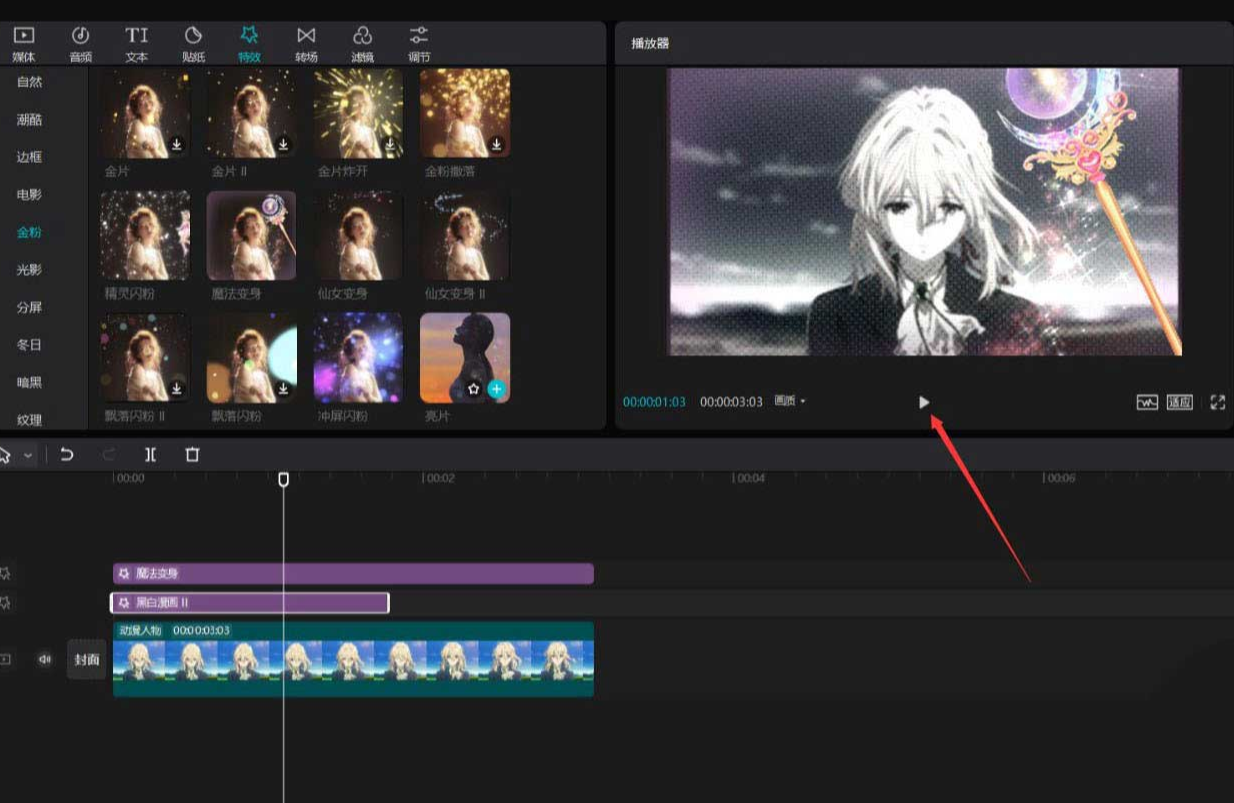Pick the 冬日 effect category
1234x803 pixels.
click(30, 345)
